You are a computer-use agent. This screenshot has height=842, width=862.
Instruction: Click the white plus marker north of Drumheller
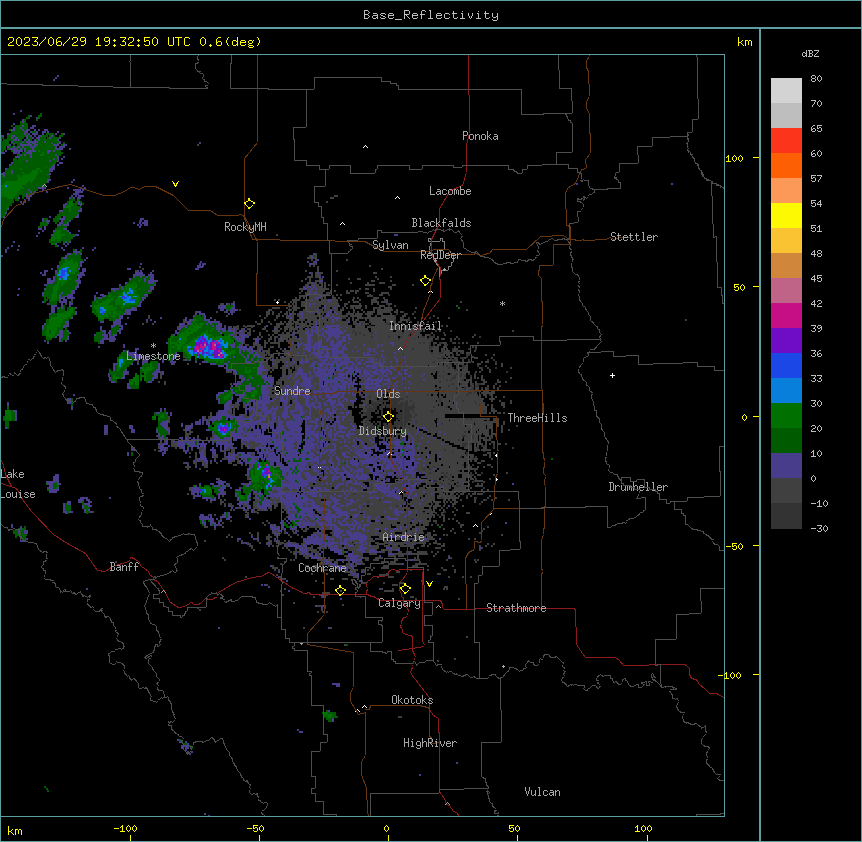coord(612,375)
